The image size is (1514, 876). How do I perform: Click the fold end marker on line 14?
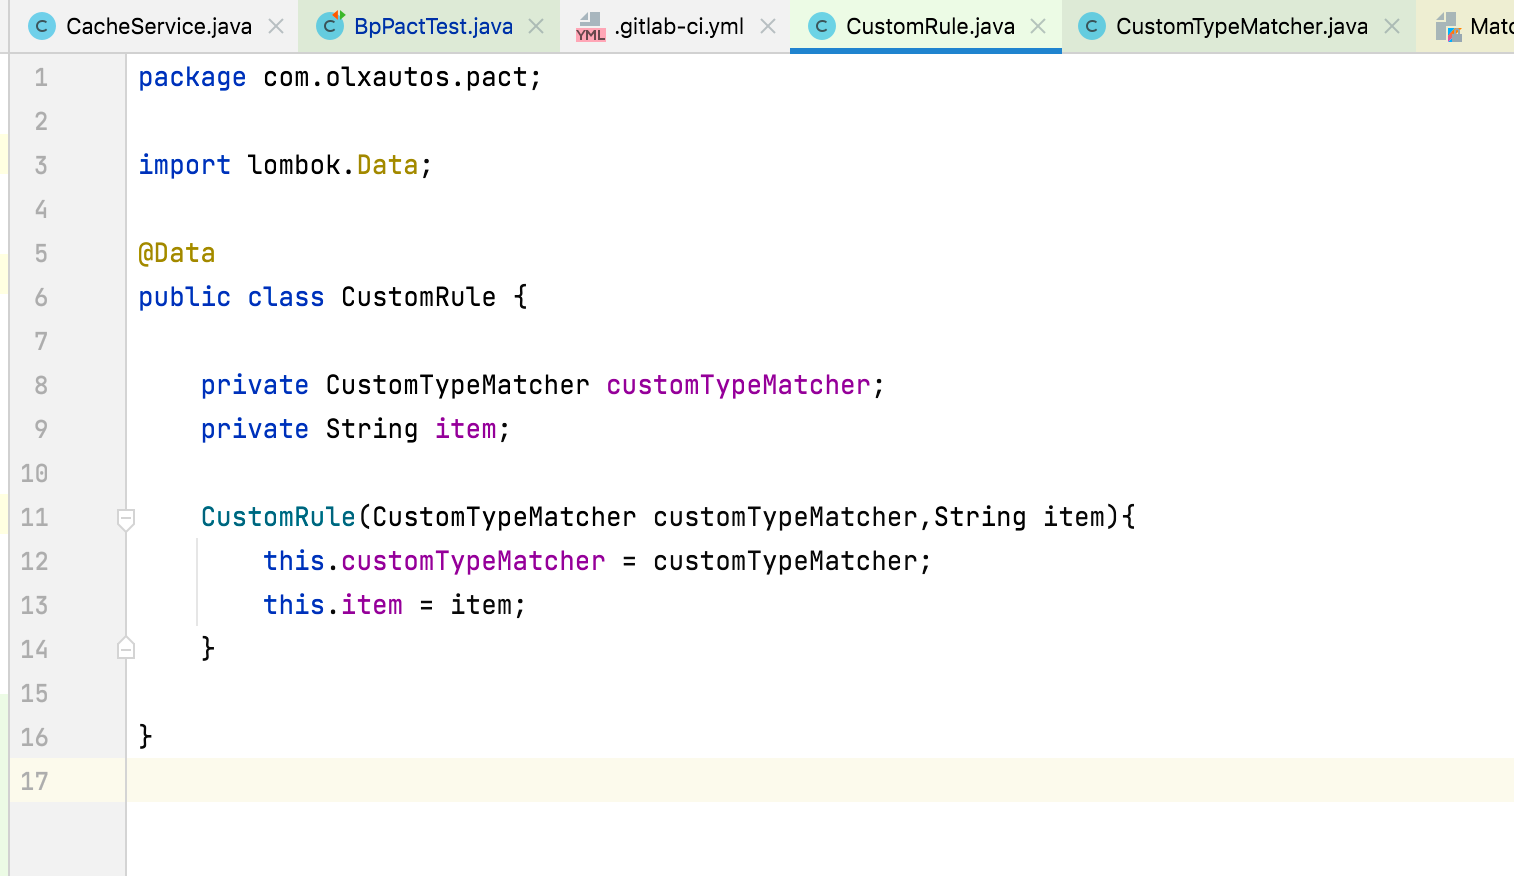(x=126, y=648)
